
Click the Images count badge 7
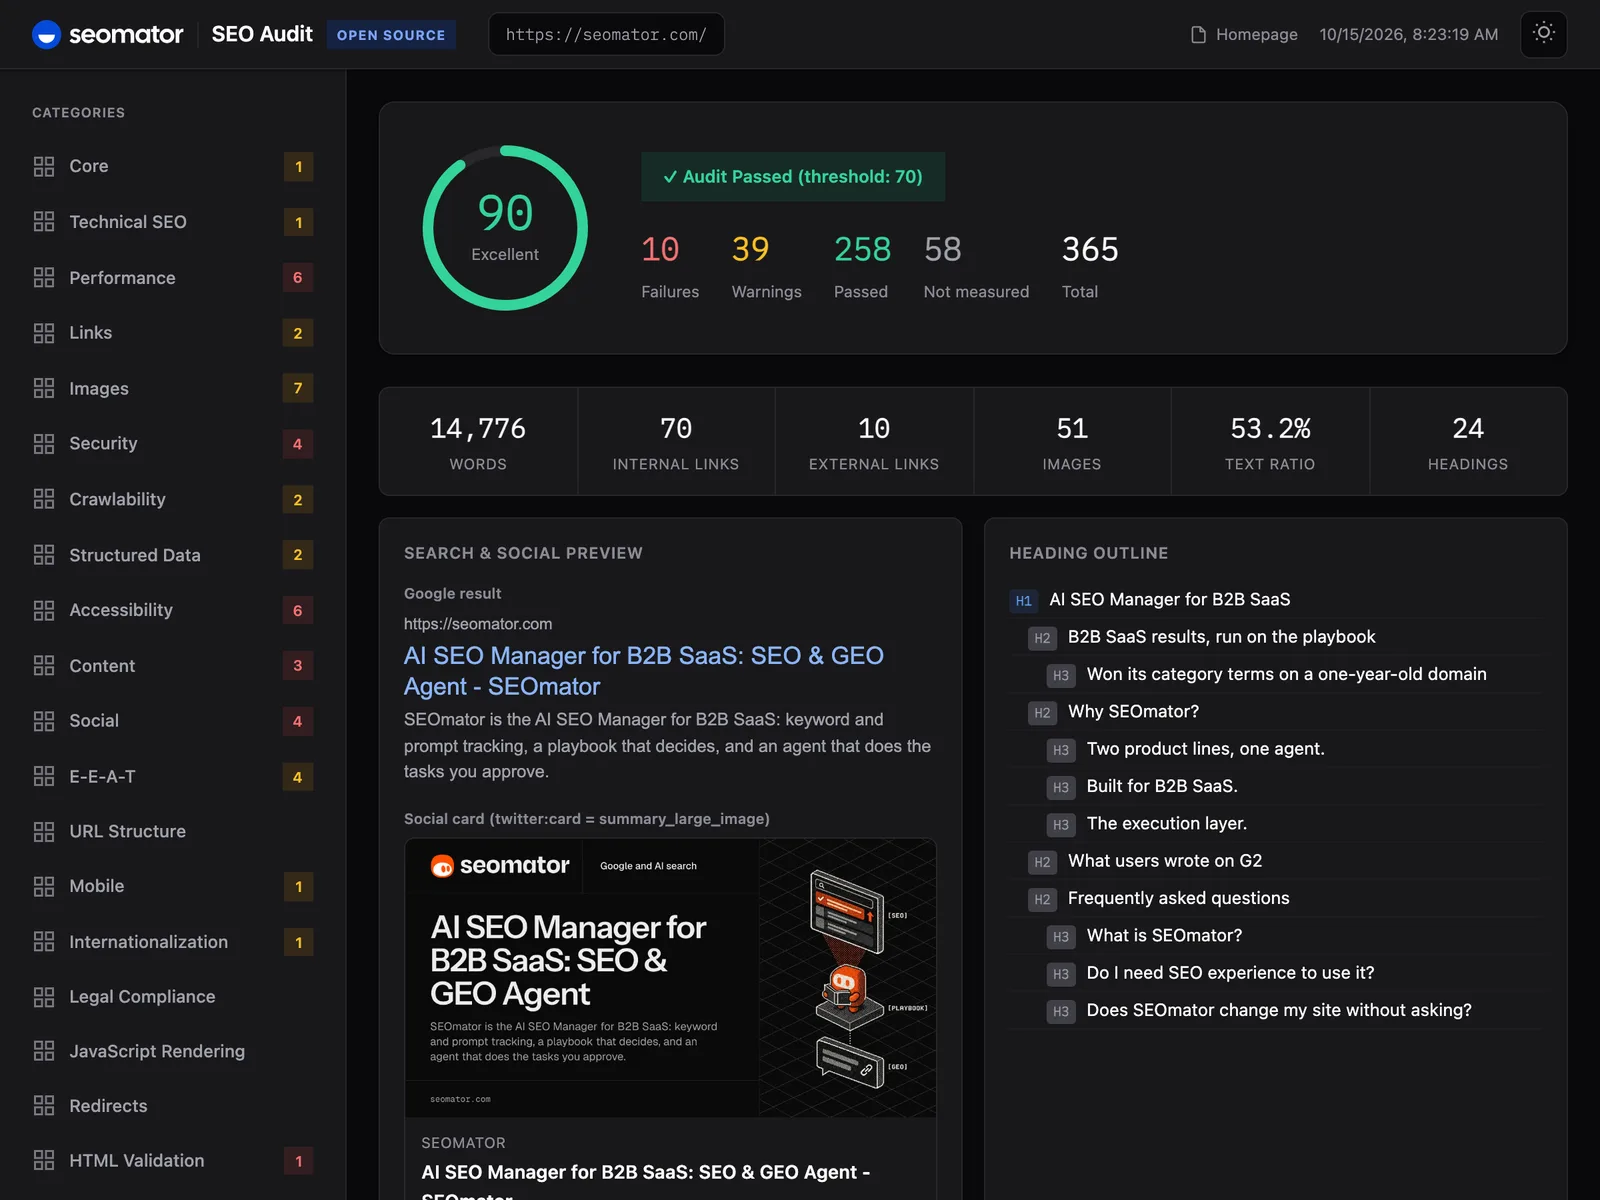(x=298, y=388)
